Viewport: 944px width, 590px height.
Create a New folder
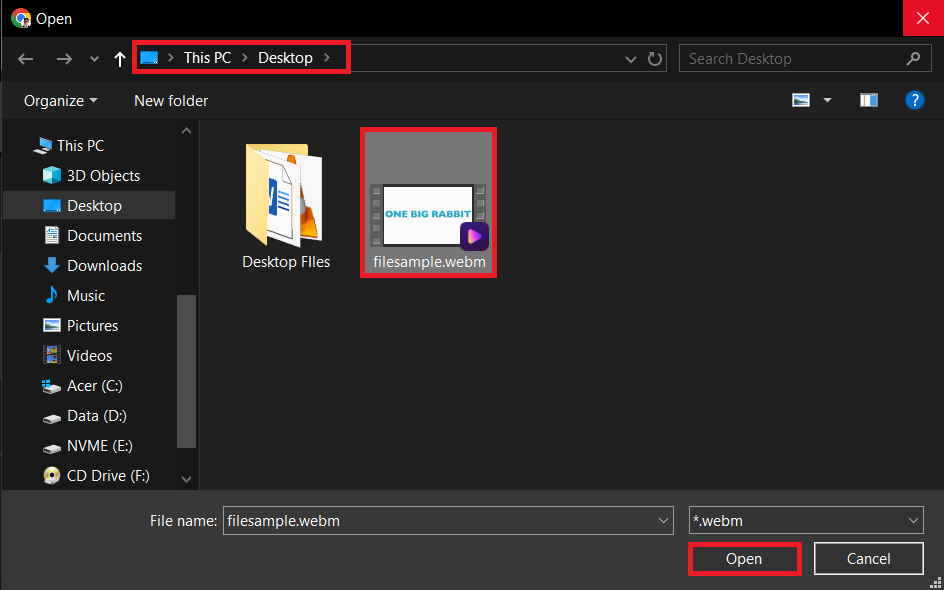click(171, 101)
